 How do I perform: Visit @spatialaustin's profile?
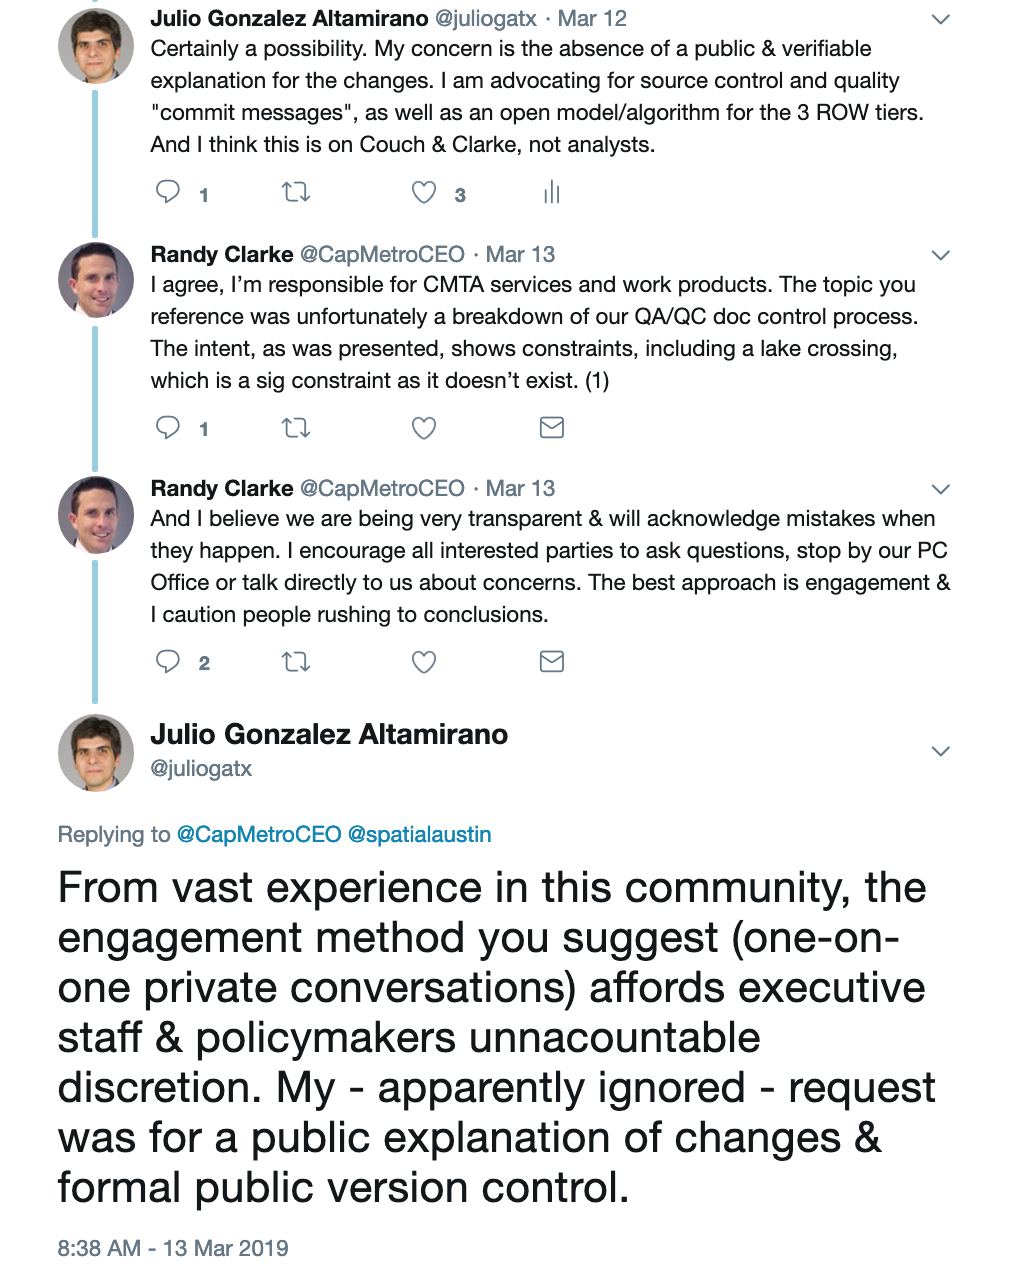[418, 833]
